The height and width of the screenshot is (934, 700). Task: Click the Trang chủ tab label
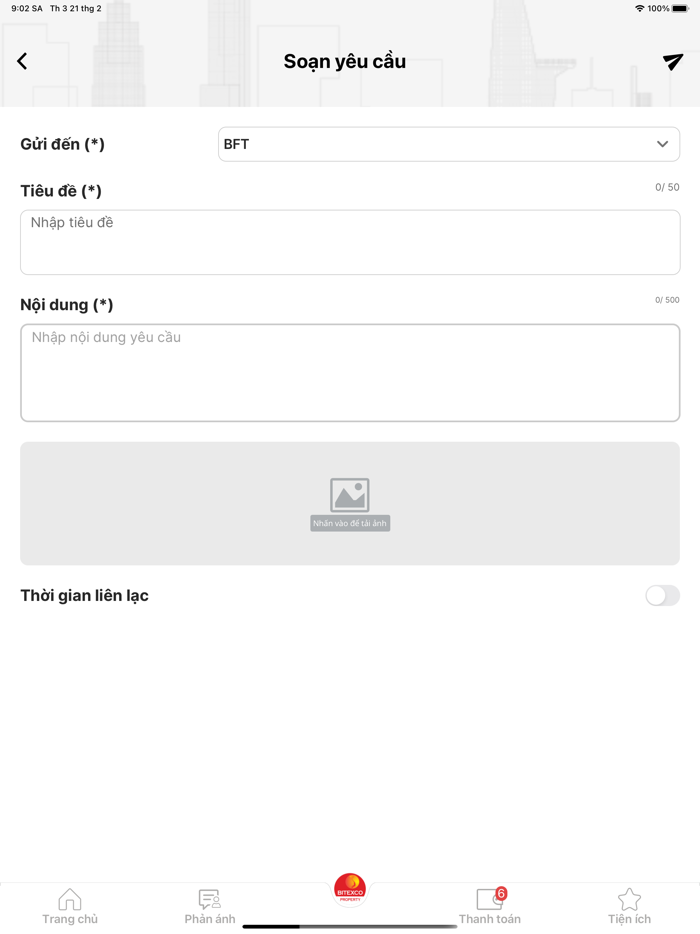[70, 919]
